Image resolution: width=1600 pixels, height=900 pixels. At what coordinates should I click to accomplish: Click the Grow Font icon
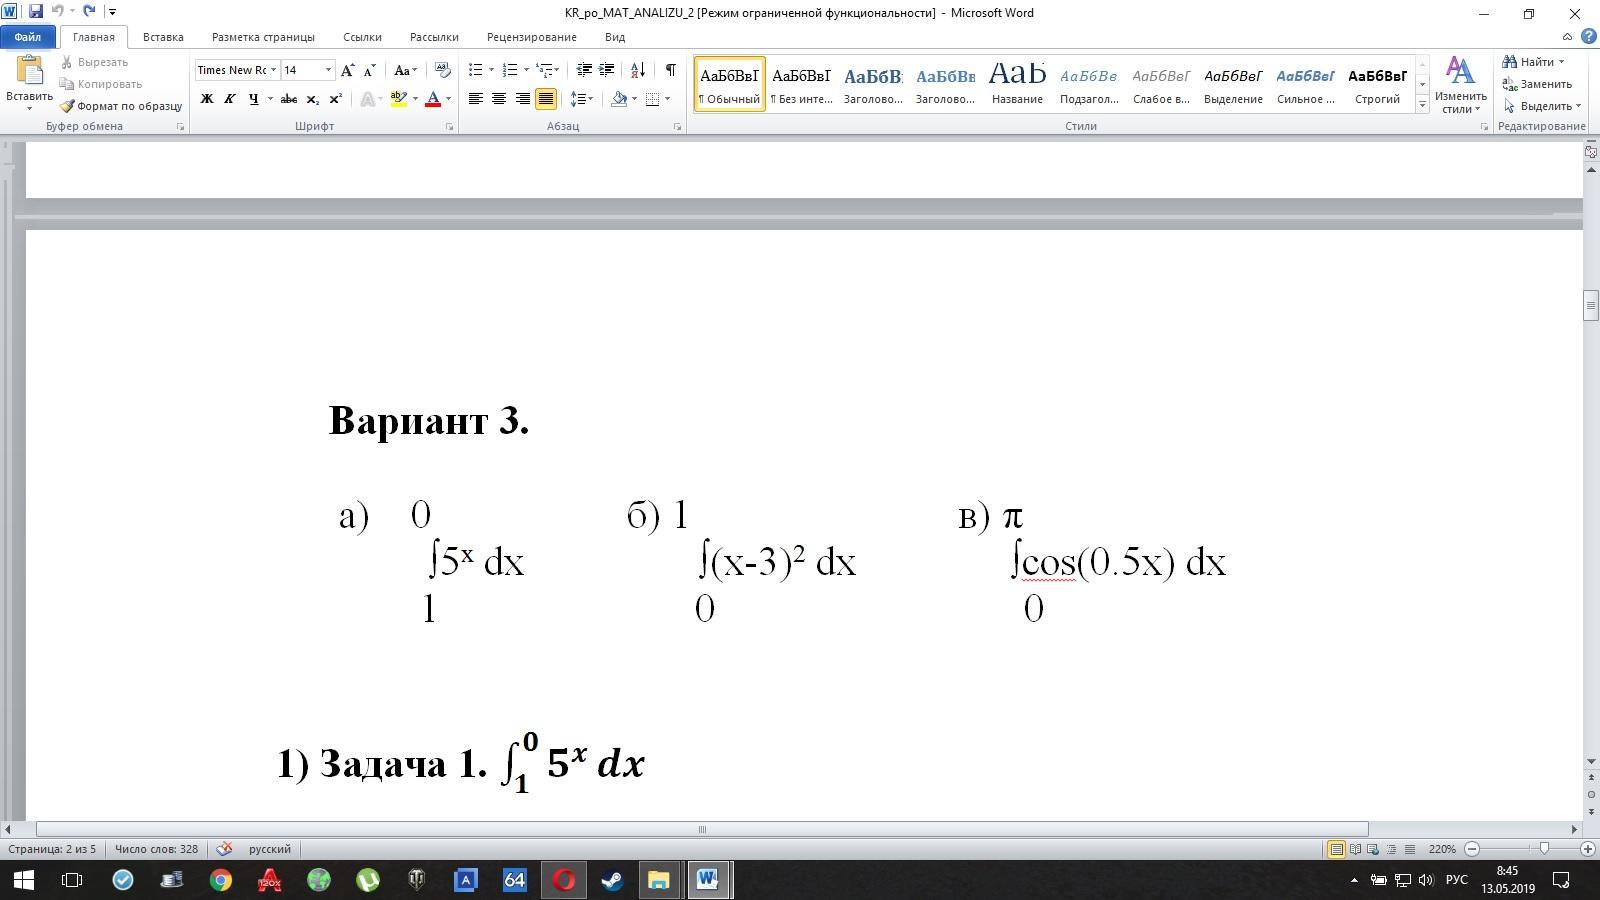click(347, 70)
